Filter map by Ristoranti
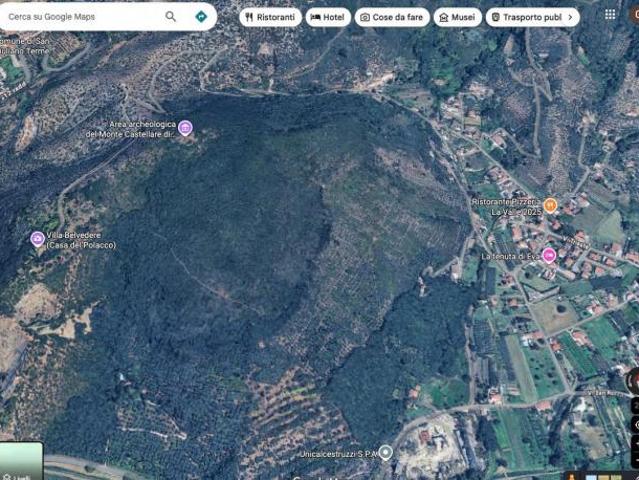The image size is (639, 480). [x=270, y=17]
